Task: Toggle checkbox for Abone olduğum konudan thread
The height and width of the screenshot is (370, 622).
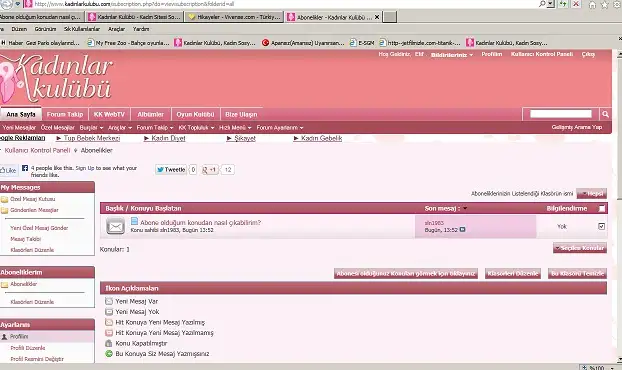Action: pos(601,226)
